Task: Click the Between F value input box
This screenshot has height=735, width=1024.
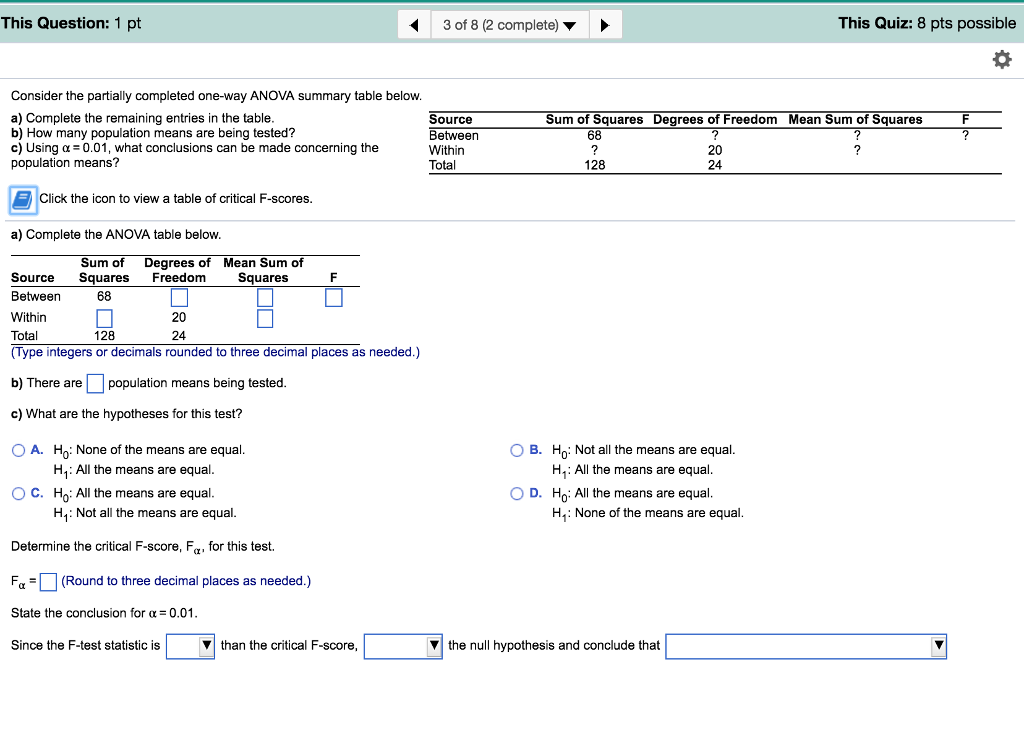Action: click(334, 298)
